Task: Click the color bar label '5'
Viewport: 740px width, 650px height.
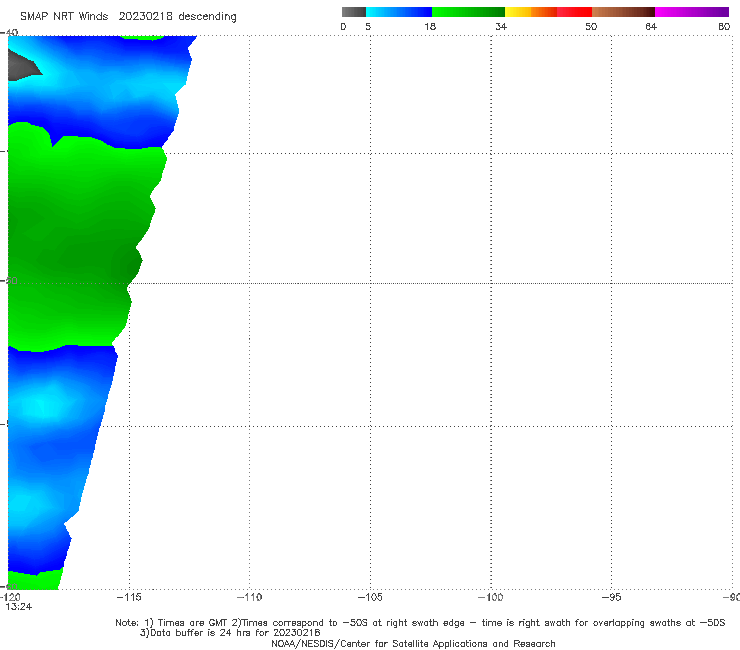Action: pos(368,26)
